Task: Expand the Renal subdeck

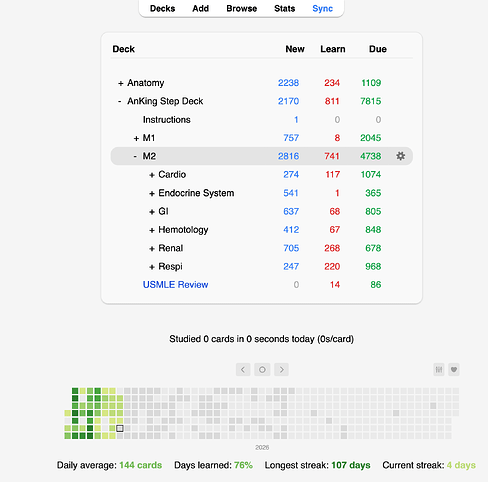Action: [152, 249]
